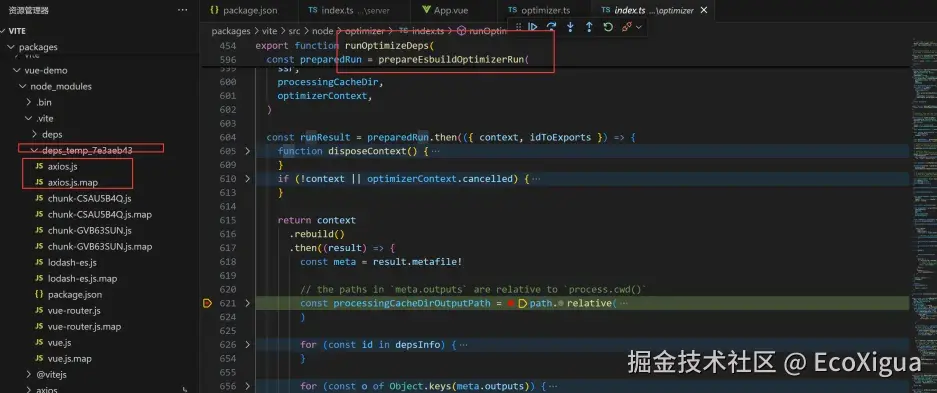Viewport: 937px width, 393px height.
Task: Open explorer More Actions ellipsis
Action: [x=182, y=10]
